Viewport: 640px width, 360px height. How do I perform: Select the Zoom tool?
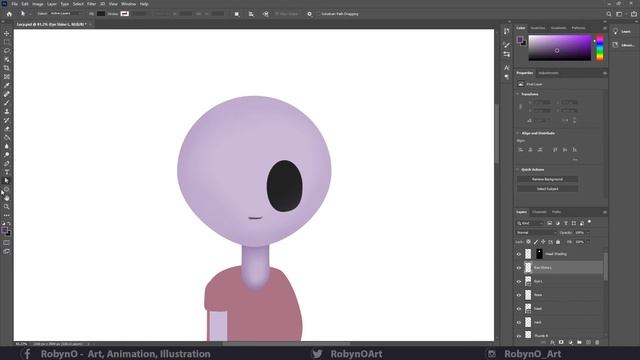click(7, 207)
